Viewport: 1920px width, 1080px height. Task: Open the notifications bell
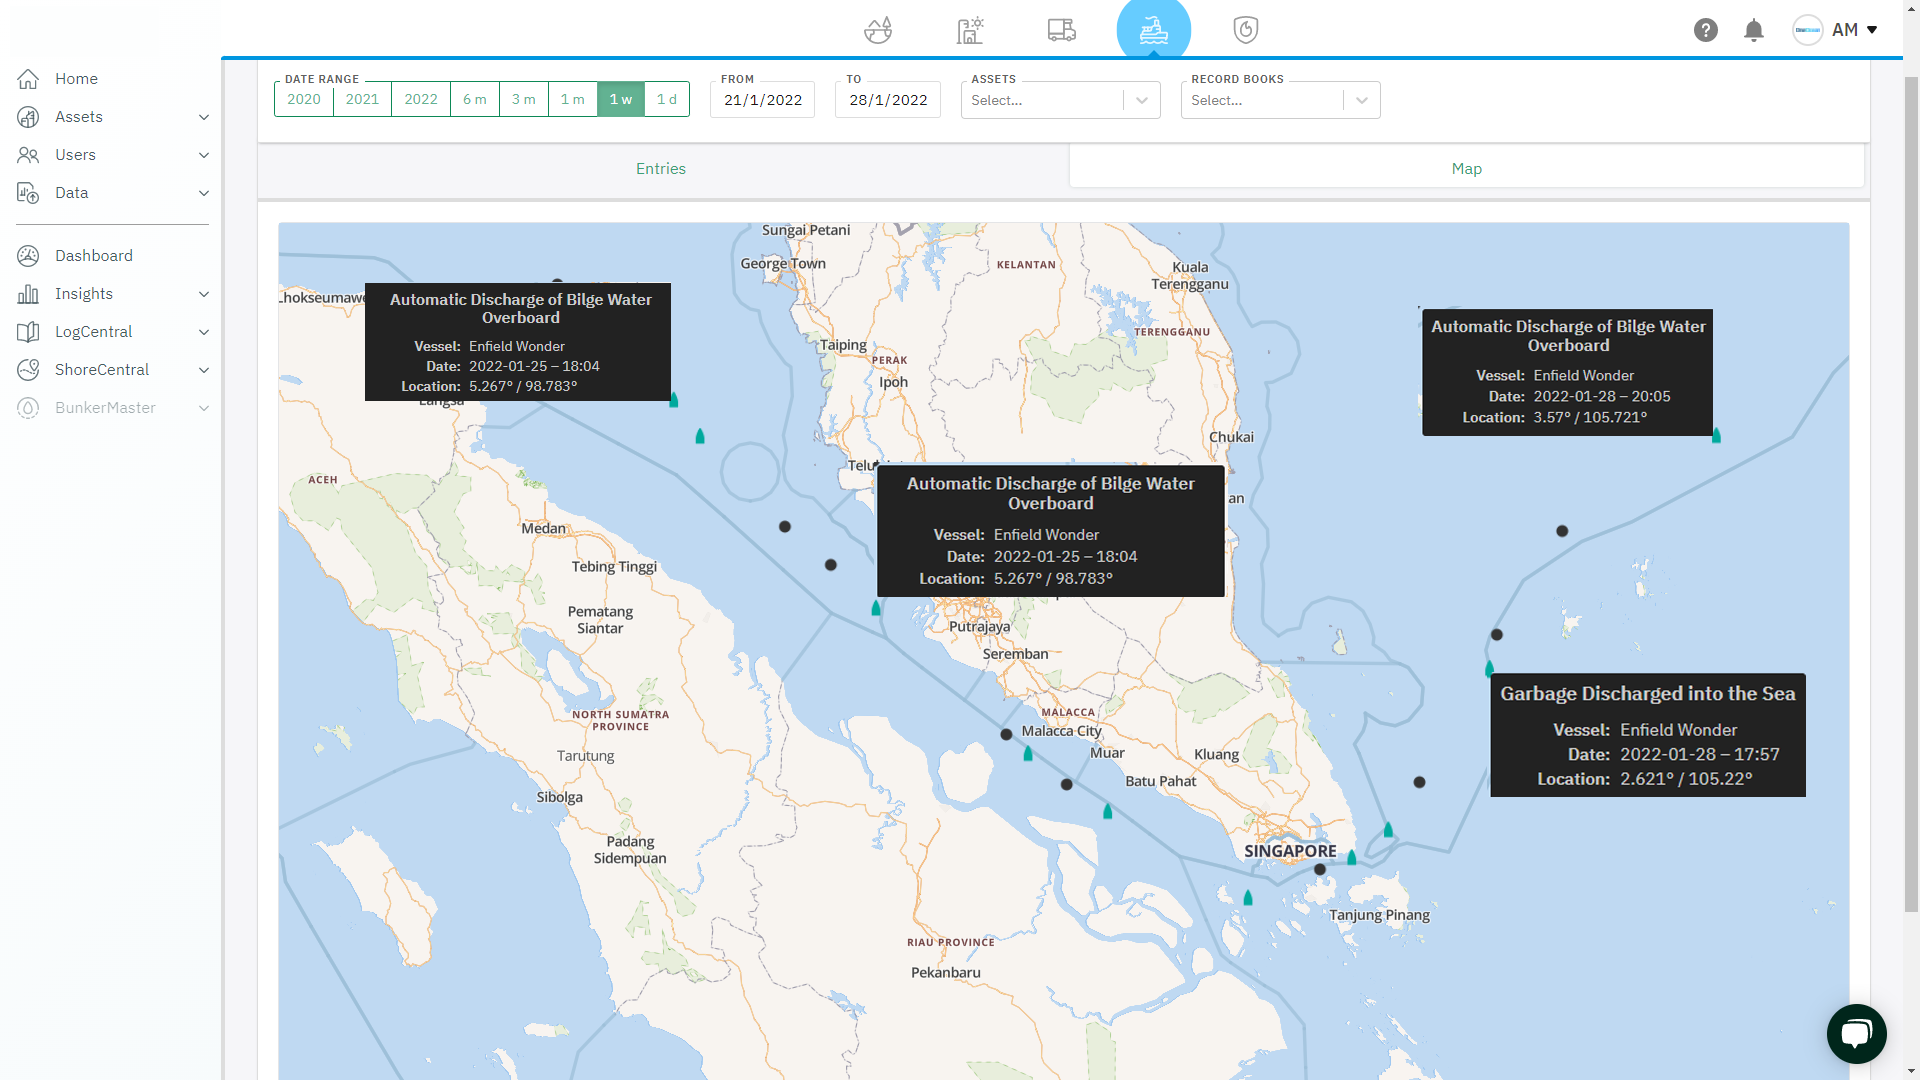tap(1754, 30)
